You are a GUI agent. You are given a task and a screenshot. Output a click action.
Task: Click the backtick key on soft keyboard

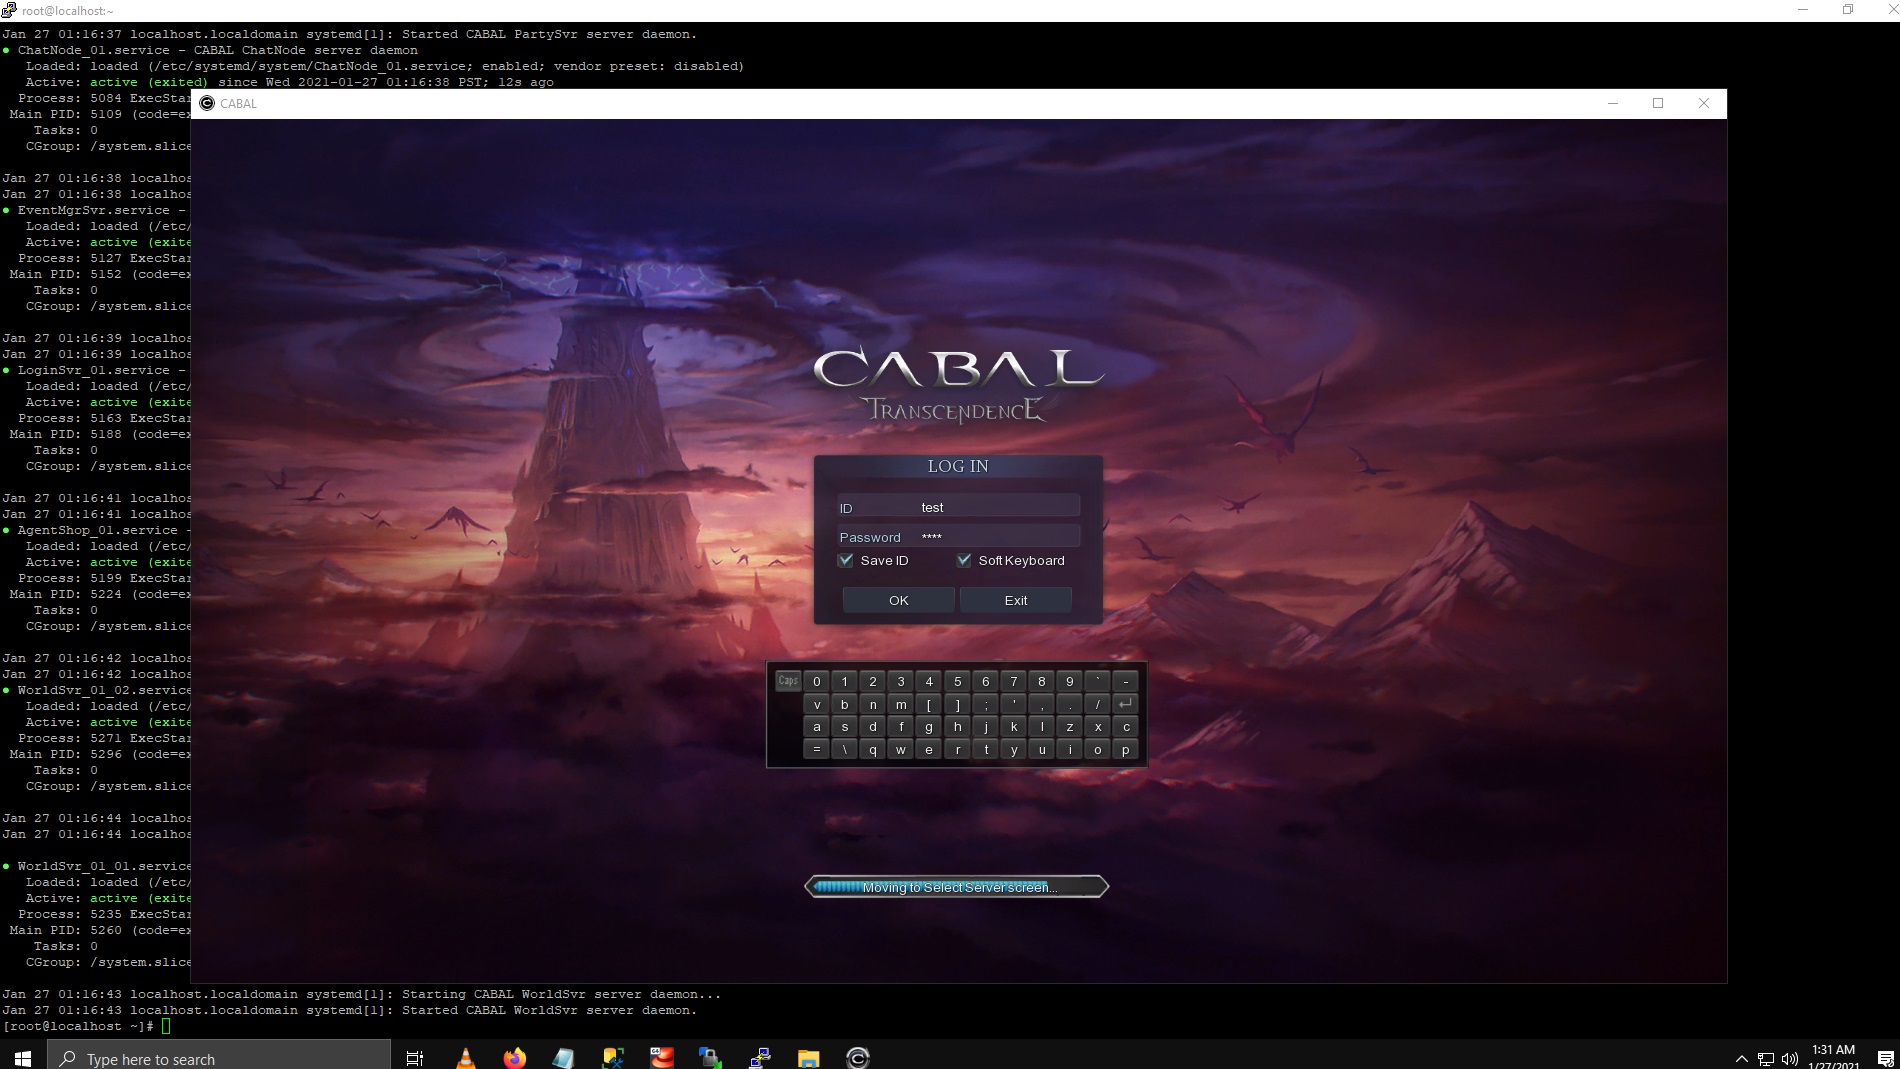1097,681
